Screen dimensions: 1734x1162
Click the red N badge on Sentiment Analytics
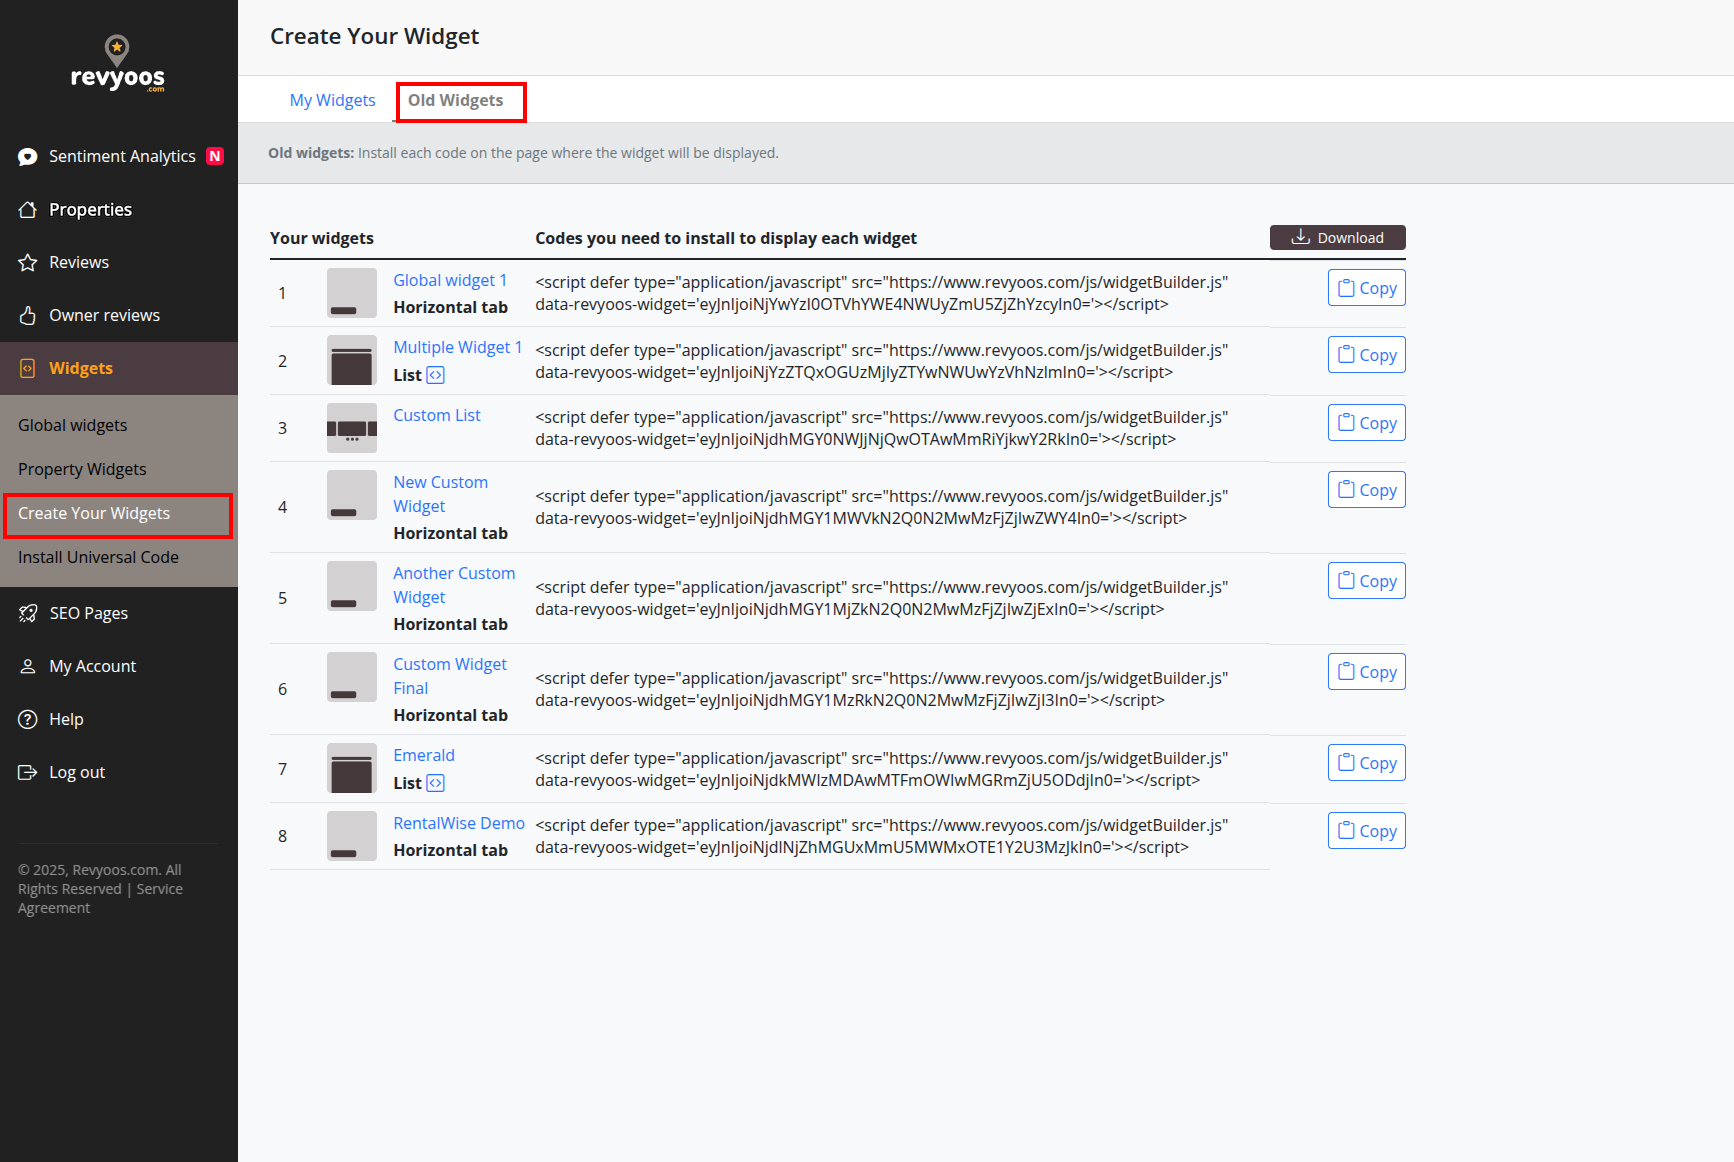click(214, 156)
